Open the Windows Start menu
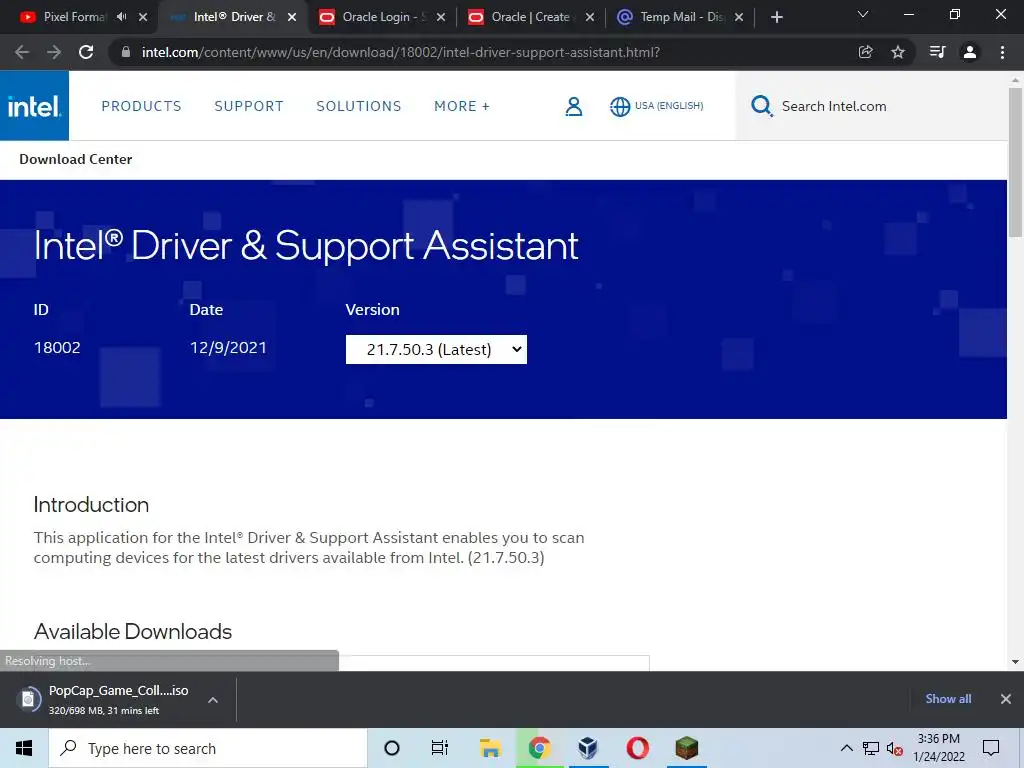Image resolution: width=1024 pixels, height=768 pixels. pos(24,748)
